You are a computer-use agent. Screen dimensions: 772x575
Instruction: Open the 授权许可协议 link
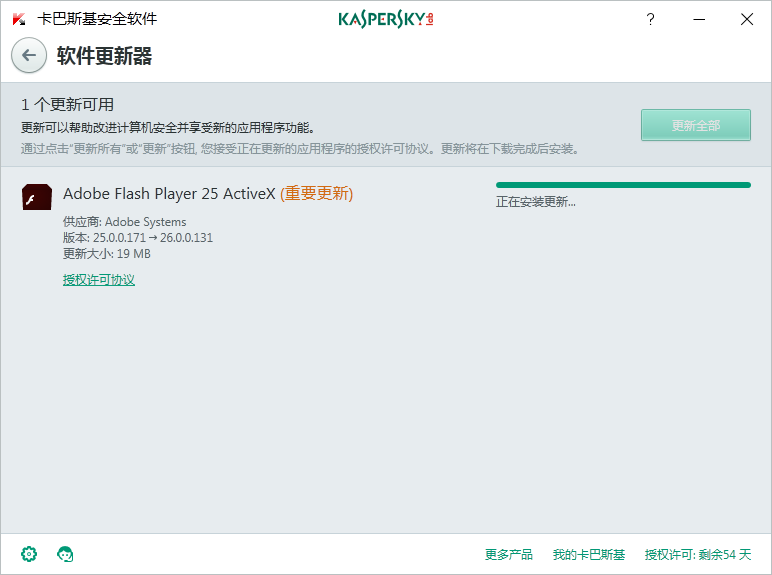98,280
